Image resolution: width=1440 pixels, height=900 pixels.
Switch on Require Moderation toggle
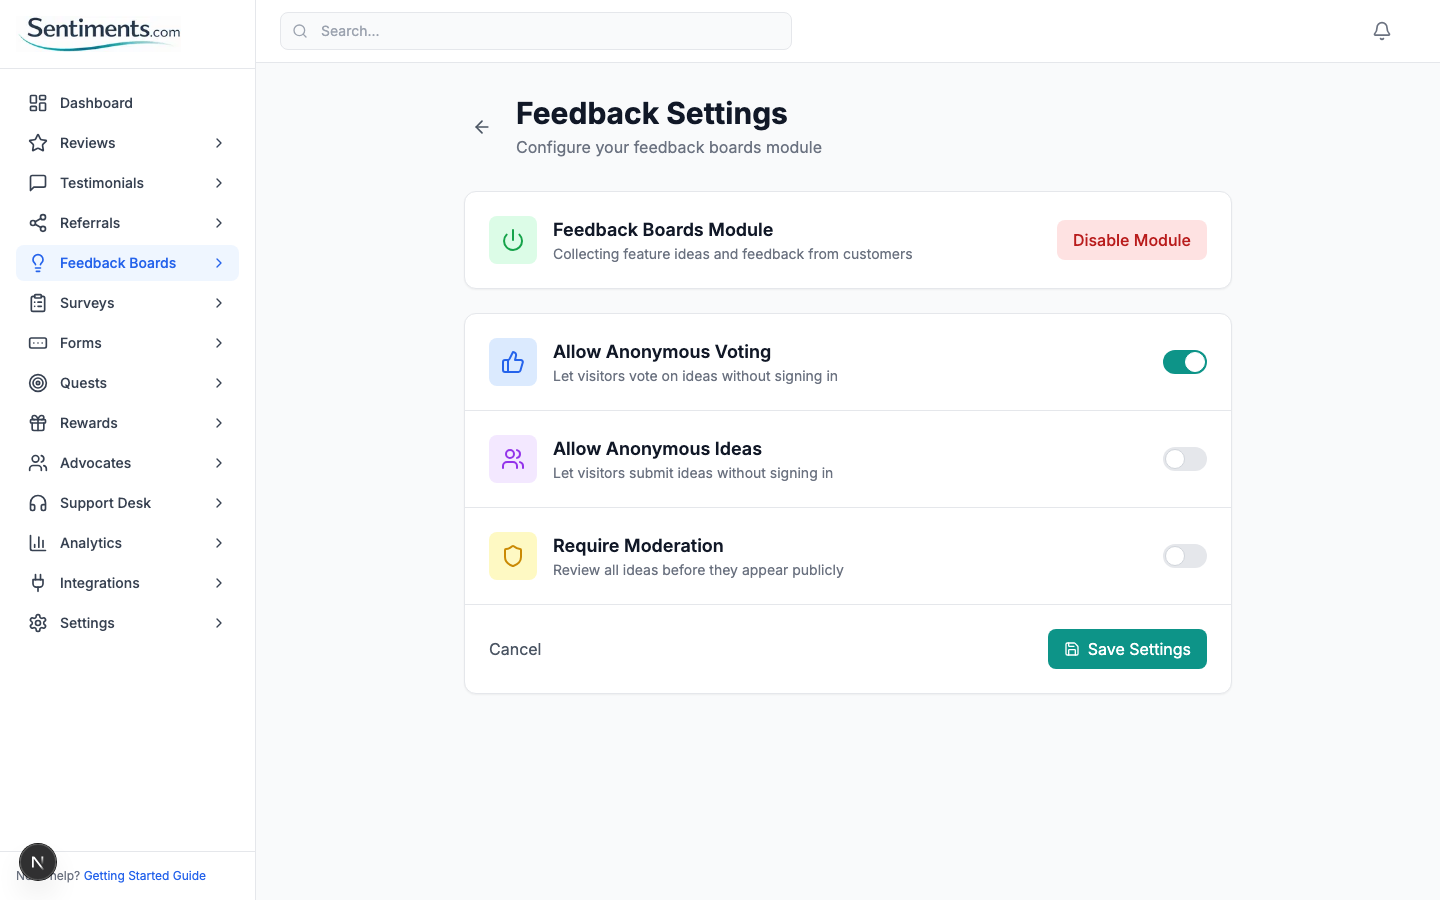[1184, 556]
